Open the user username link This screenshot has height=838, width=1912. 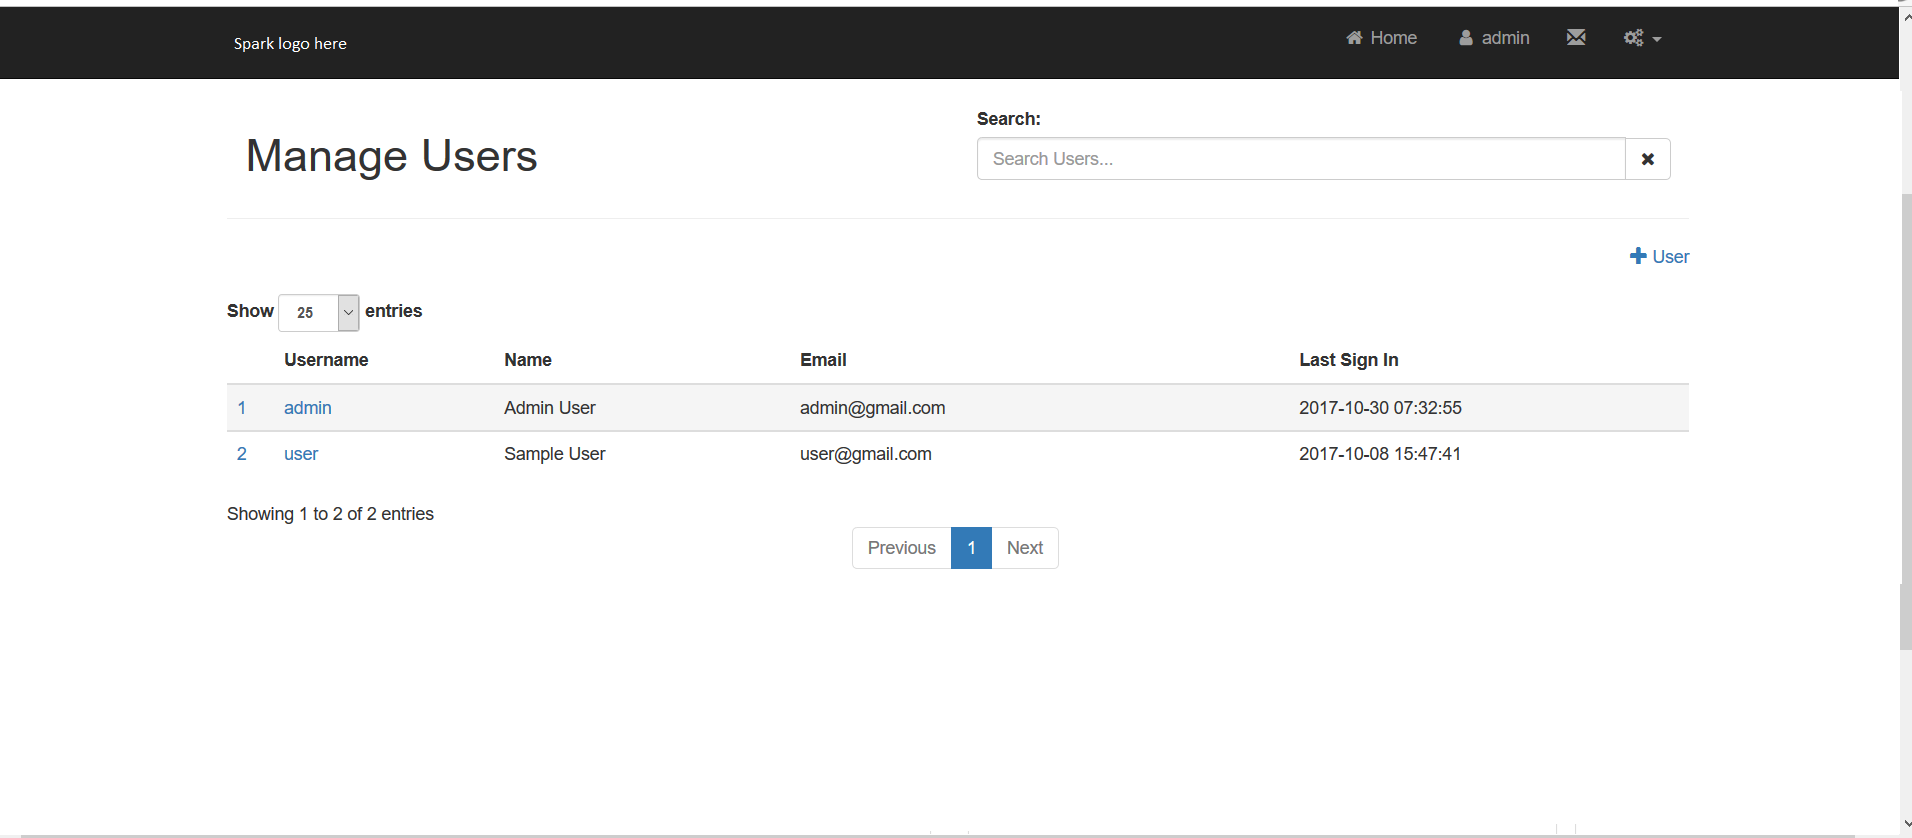[x=301, y=454]
